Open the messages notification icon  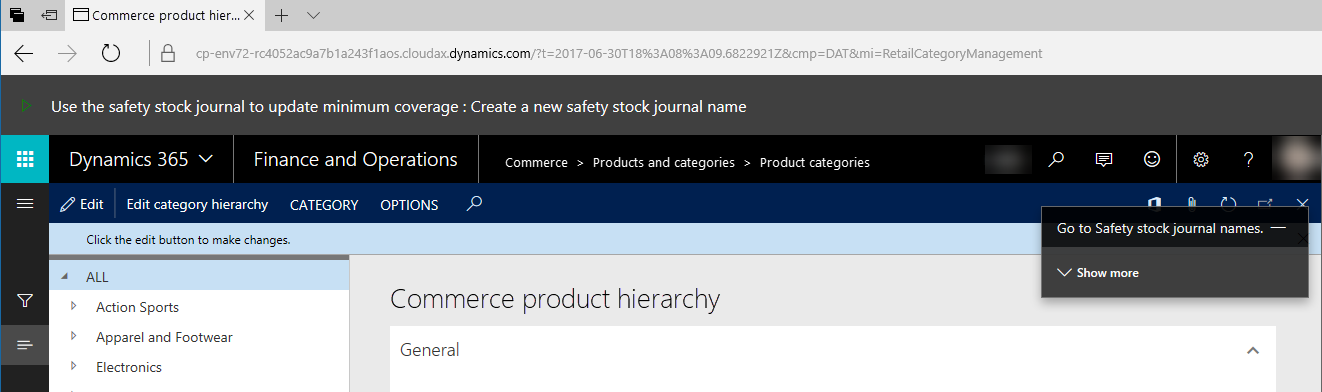[1104, 159]
